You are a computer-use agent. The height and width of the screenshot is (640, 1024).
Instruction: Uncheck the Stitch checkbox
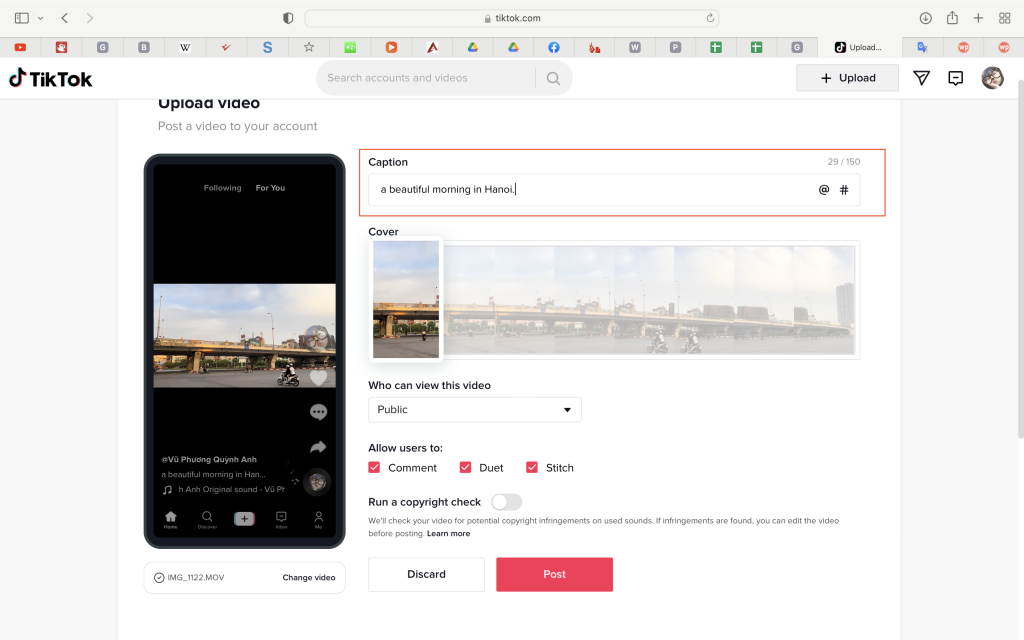point(532,468)
